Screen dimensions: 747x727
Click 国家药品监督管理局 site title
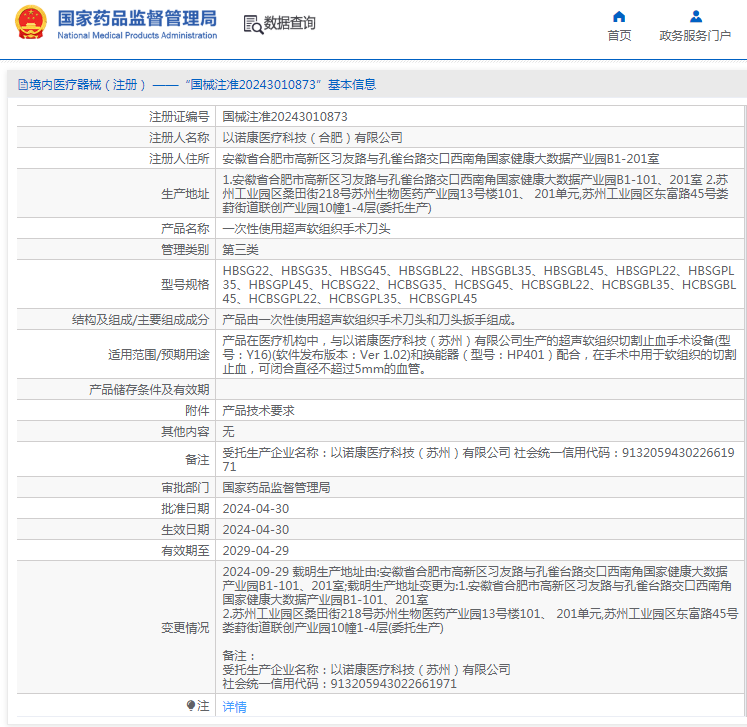(x=137, y=19)
